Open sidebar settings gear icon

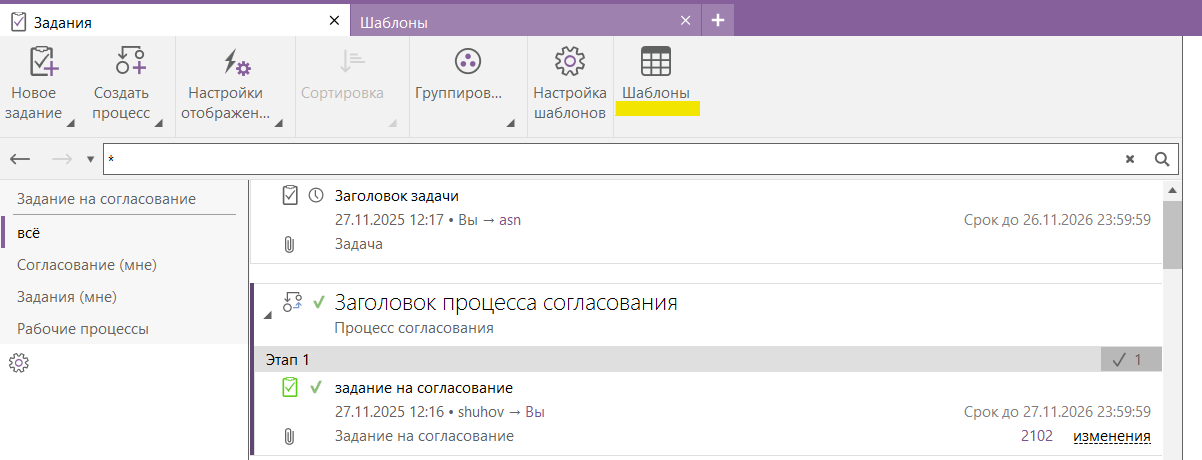click(18, 363)
